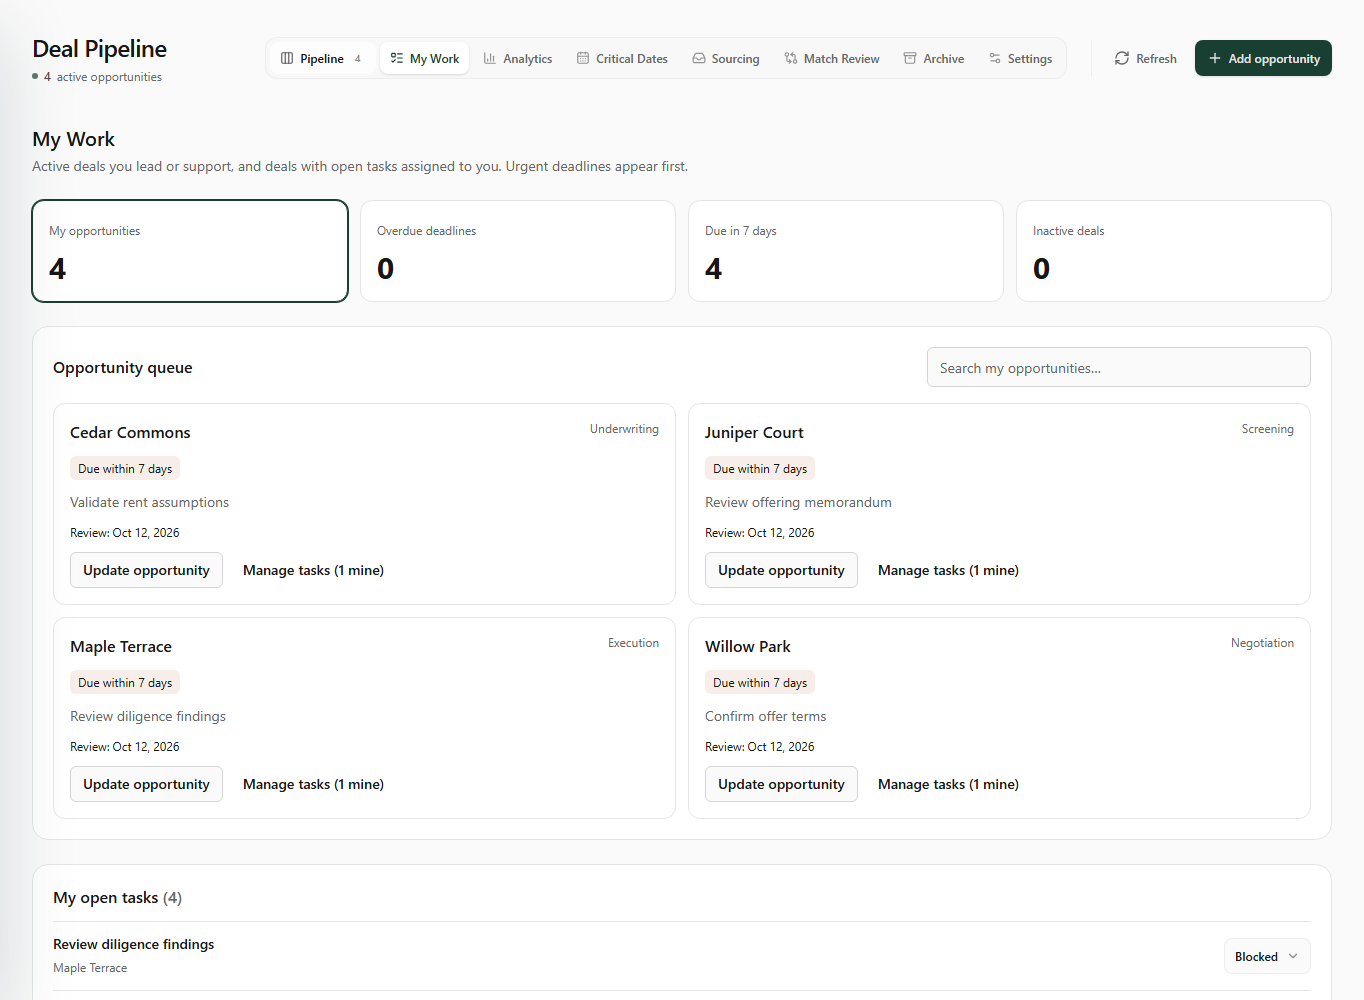Viewport: 1364px width, 1000px height.
Task: Click the Screening stage label
Action: pos(1267,429)
